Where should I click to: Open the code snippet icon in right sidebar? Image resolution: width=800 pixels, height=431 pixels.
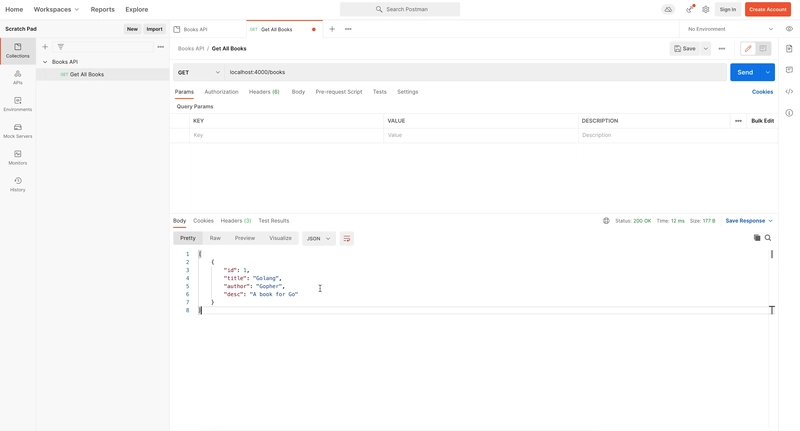tap(789, 91)
